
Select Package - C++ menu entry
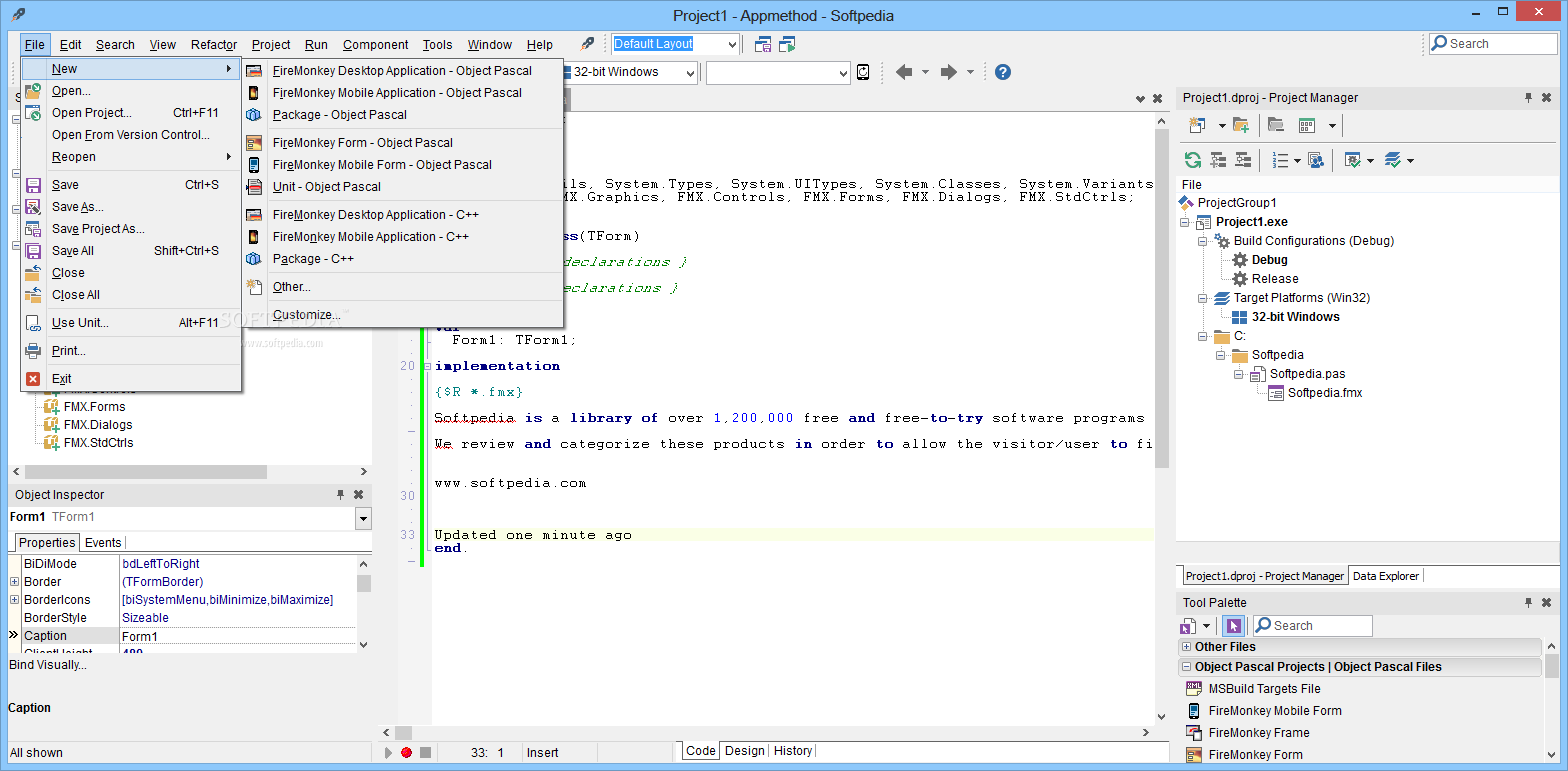coord(402,259)
